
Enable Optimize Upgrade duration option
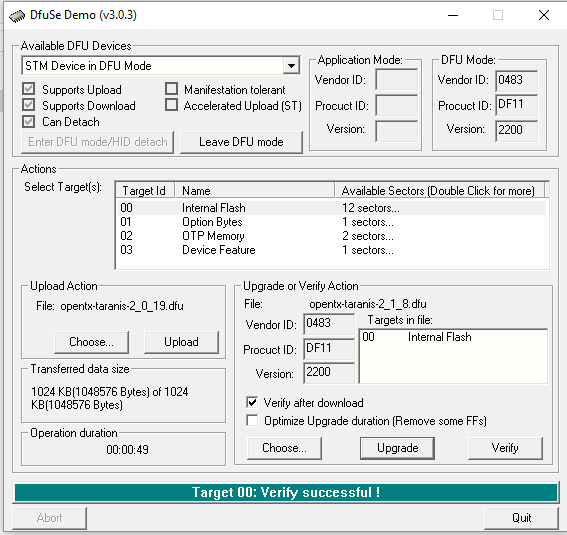(x=252, y=420)
